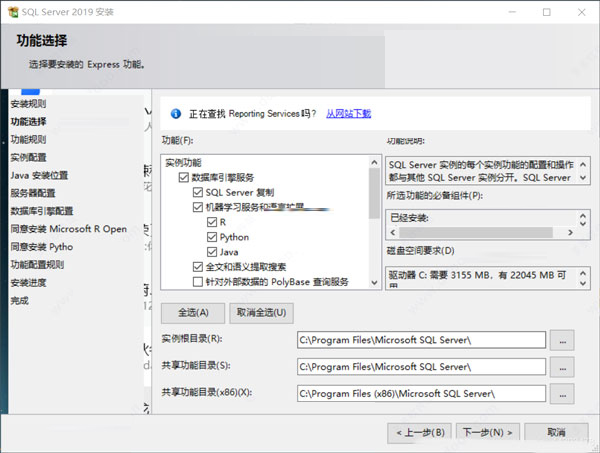Select the Java 安装位置 step

[39, 175]
